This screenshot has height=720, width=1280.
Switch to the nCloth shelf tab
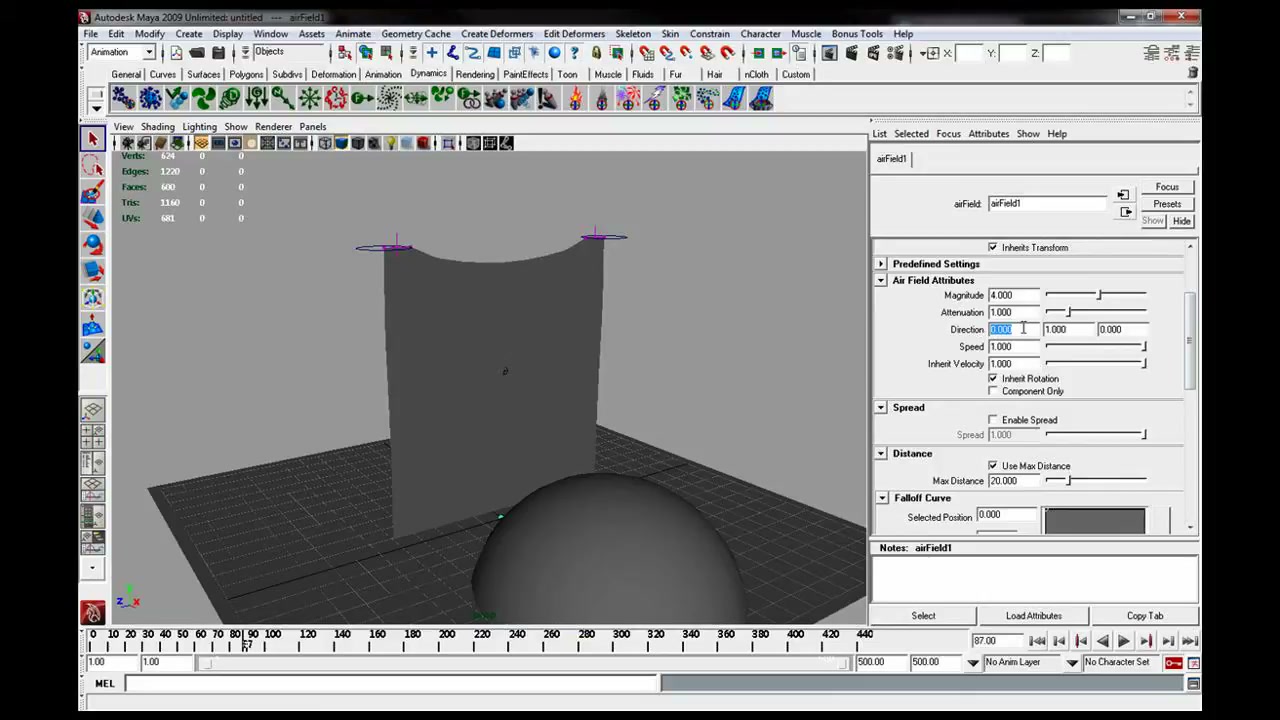[x=756, y=74]
